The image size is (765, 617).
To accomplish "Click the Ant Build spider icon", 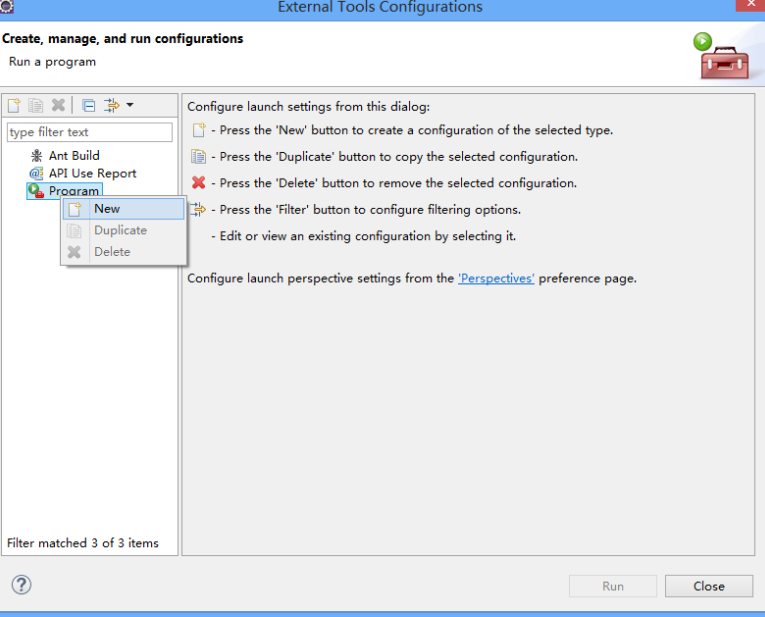I will click(37, 156).
